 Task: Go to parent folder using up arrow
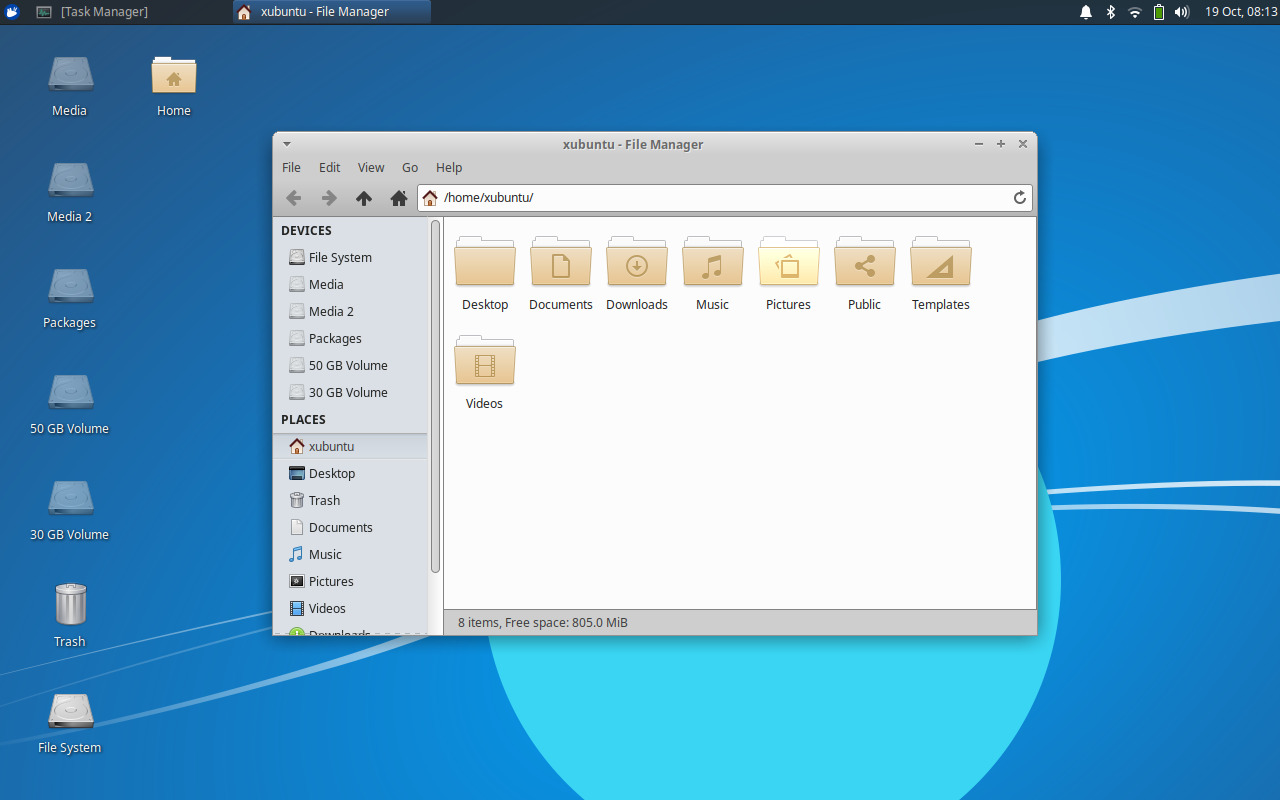[x=364, y=198]
